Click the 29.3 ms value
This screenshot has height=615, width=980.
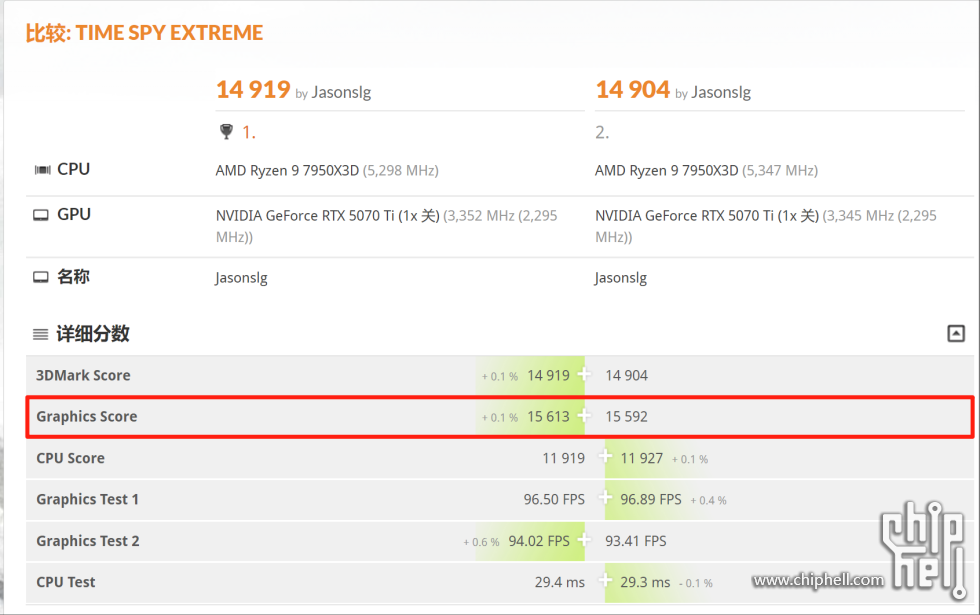[645, 582]
